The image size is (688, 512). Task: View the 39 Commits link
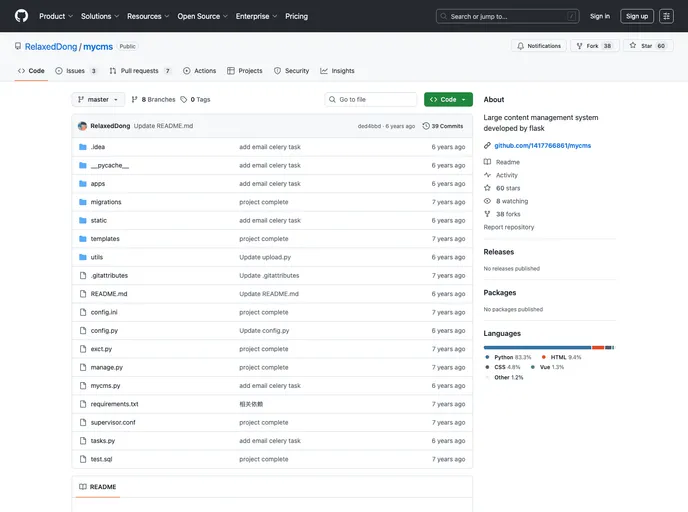coord(443,126)
